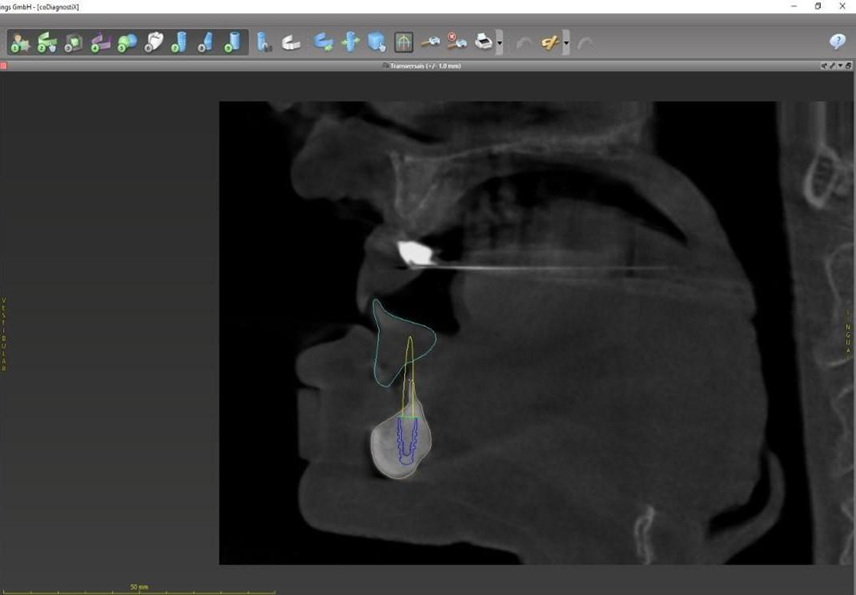The height and width of the screenshot is (595, 856).
Task: Click the blue implant cylinder step 7 icon
Action: click(x=180, y=43)
